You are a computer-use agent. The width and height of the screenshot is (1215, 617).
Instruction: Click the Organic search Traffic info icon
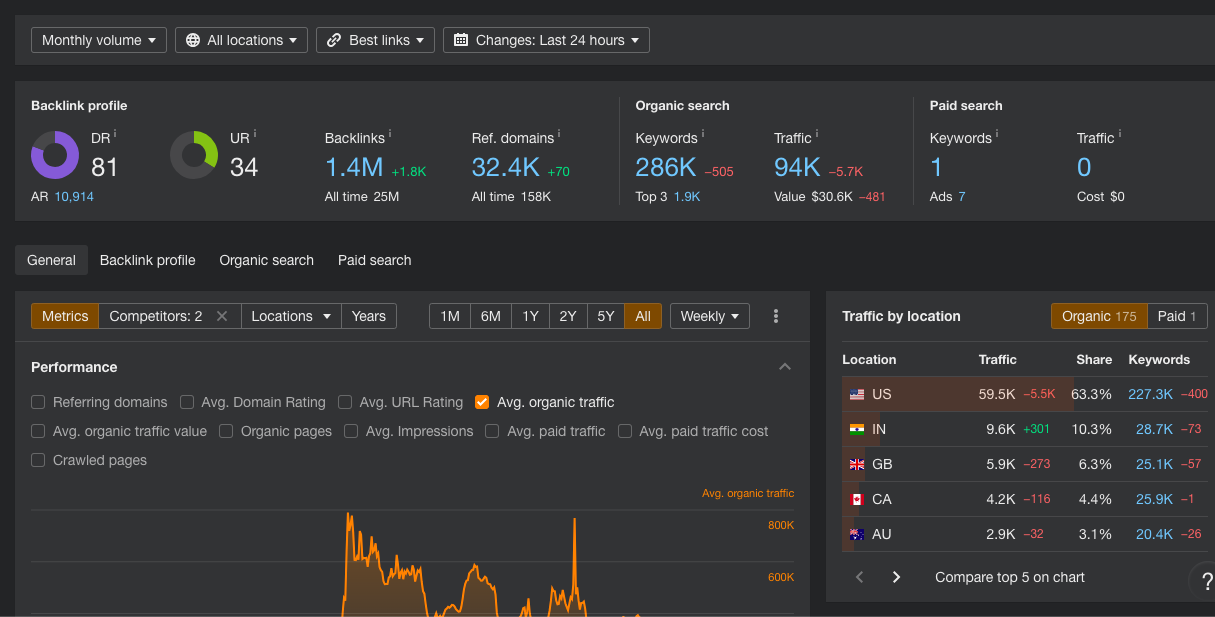tap(818, 133)
